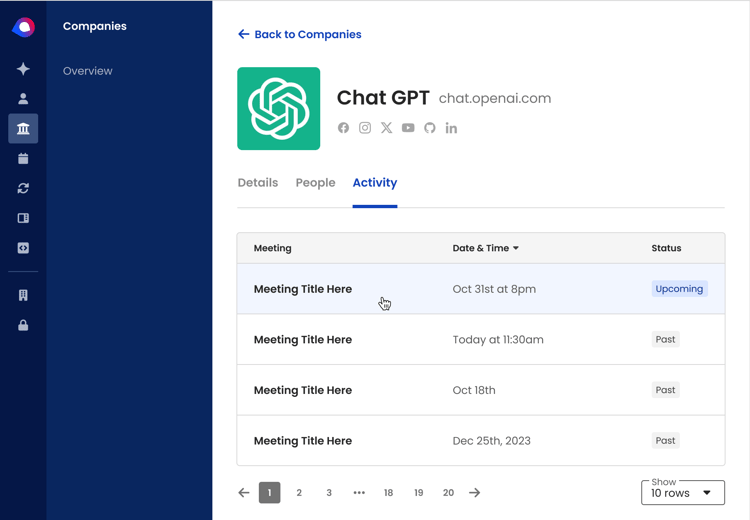Open the sparkle AI icon in sidebar
The height and width of the screenshot is (520, 750).
[x=23, y=69]
